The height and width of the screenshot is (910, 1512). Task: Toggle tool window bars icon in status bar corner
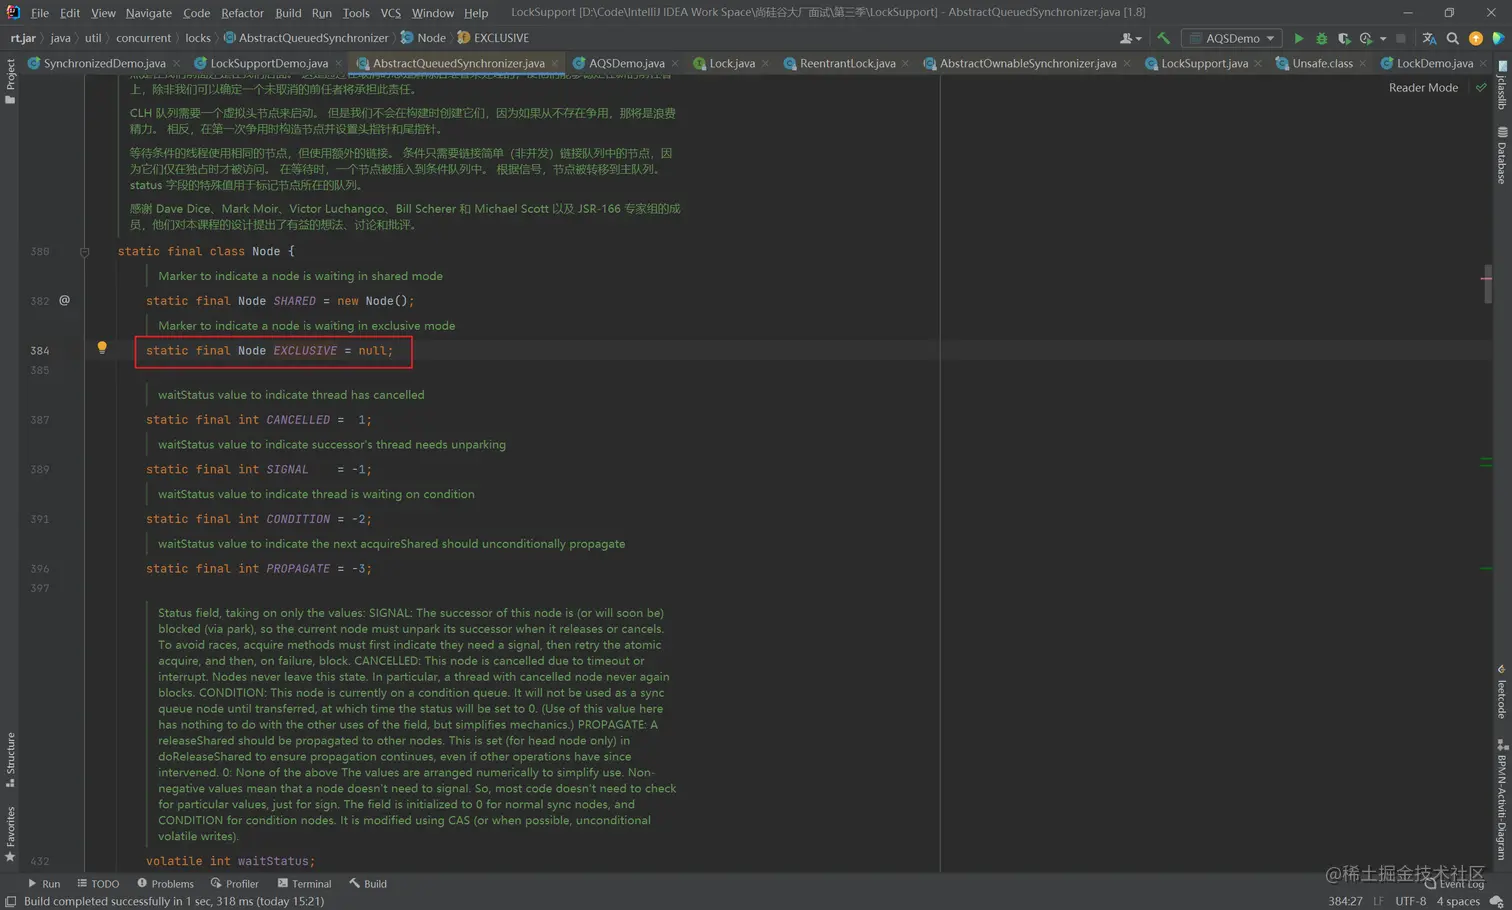coord(10,901)
